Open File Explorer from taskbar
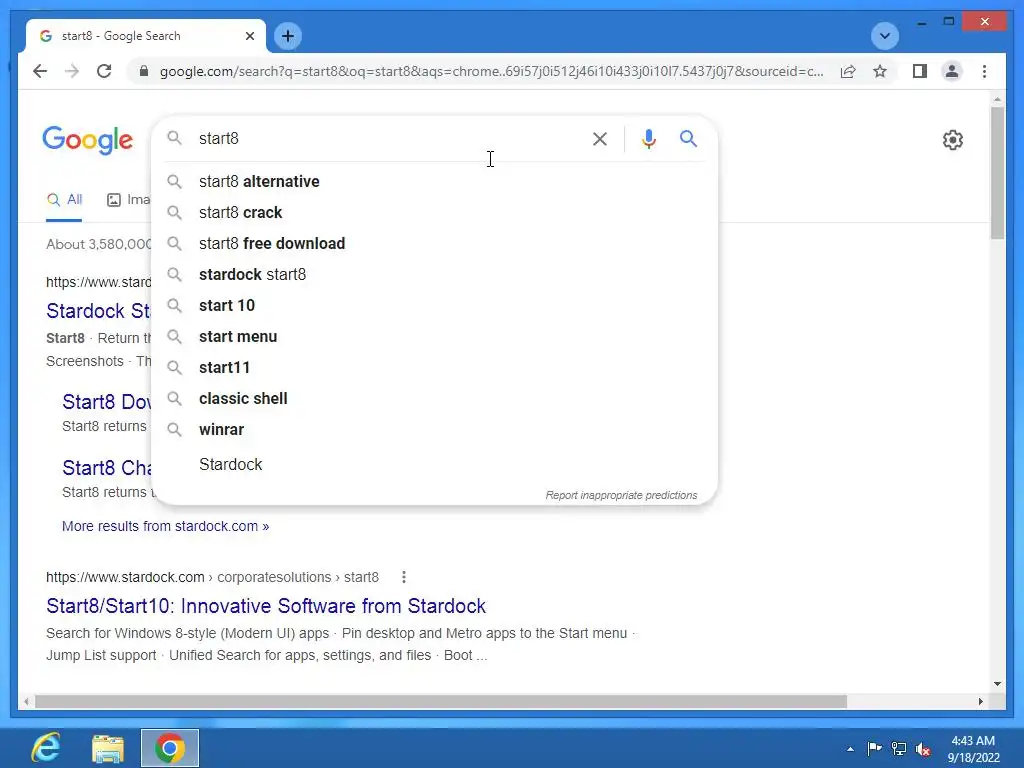Viewport: 1024px width, 768px height. tap(108, 748)
